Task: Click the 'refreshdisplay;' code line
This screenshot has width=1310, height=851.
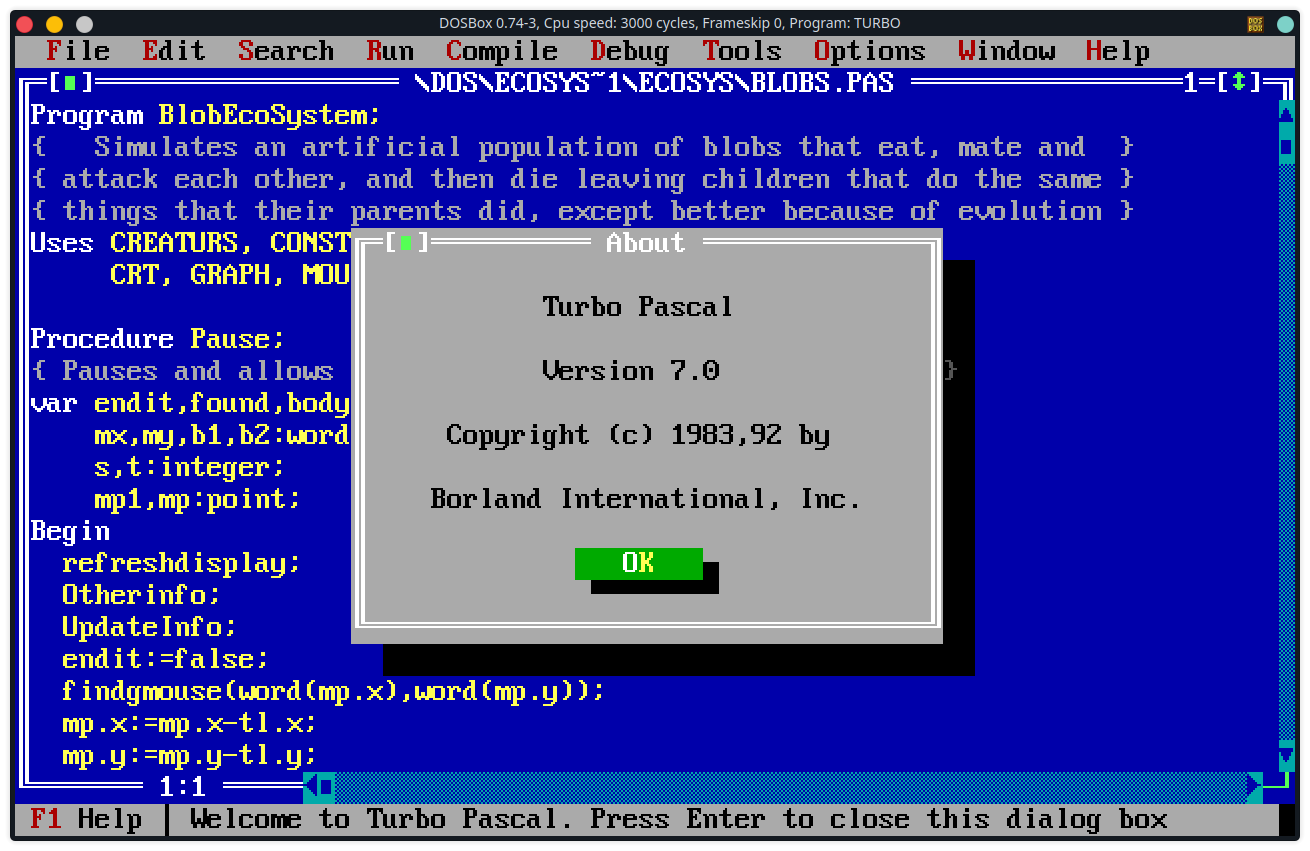Action: [182, 563]
